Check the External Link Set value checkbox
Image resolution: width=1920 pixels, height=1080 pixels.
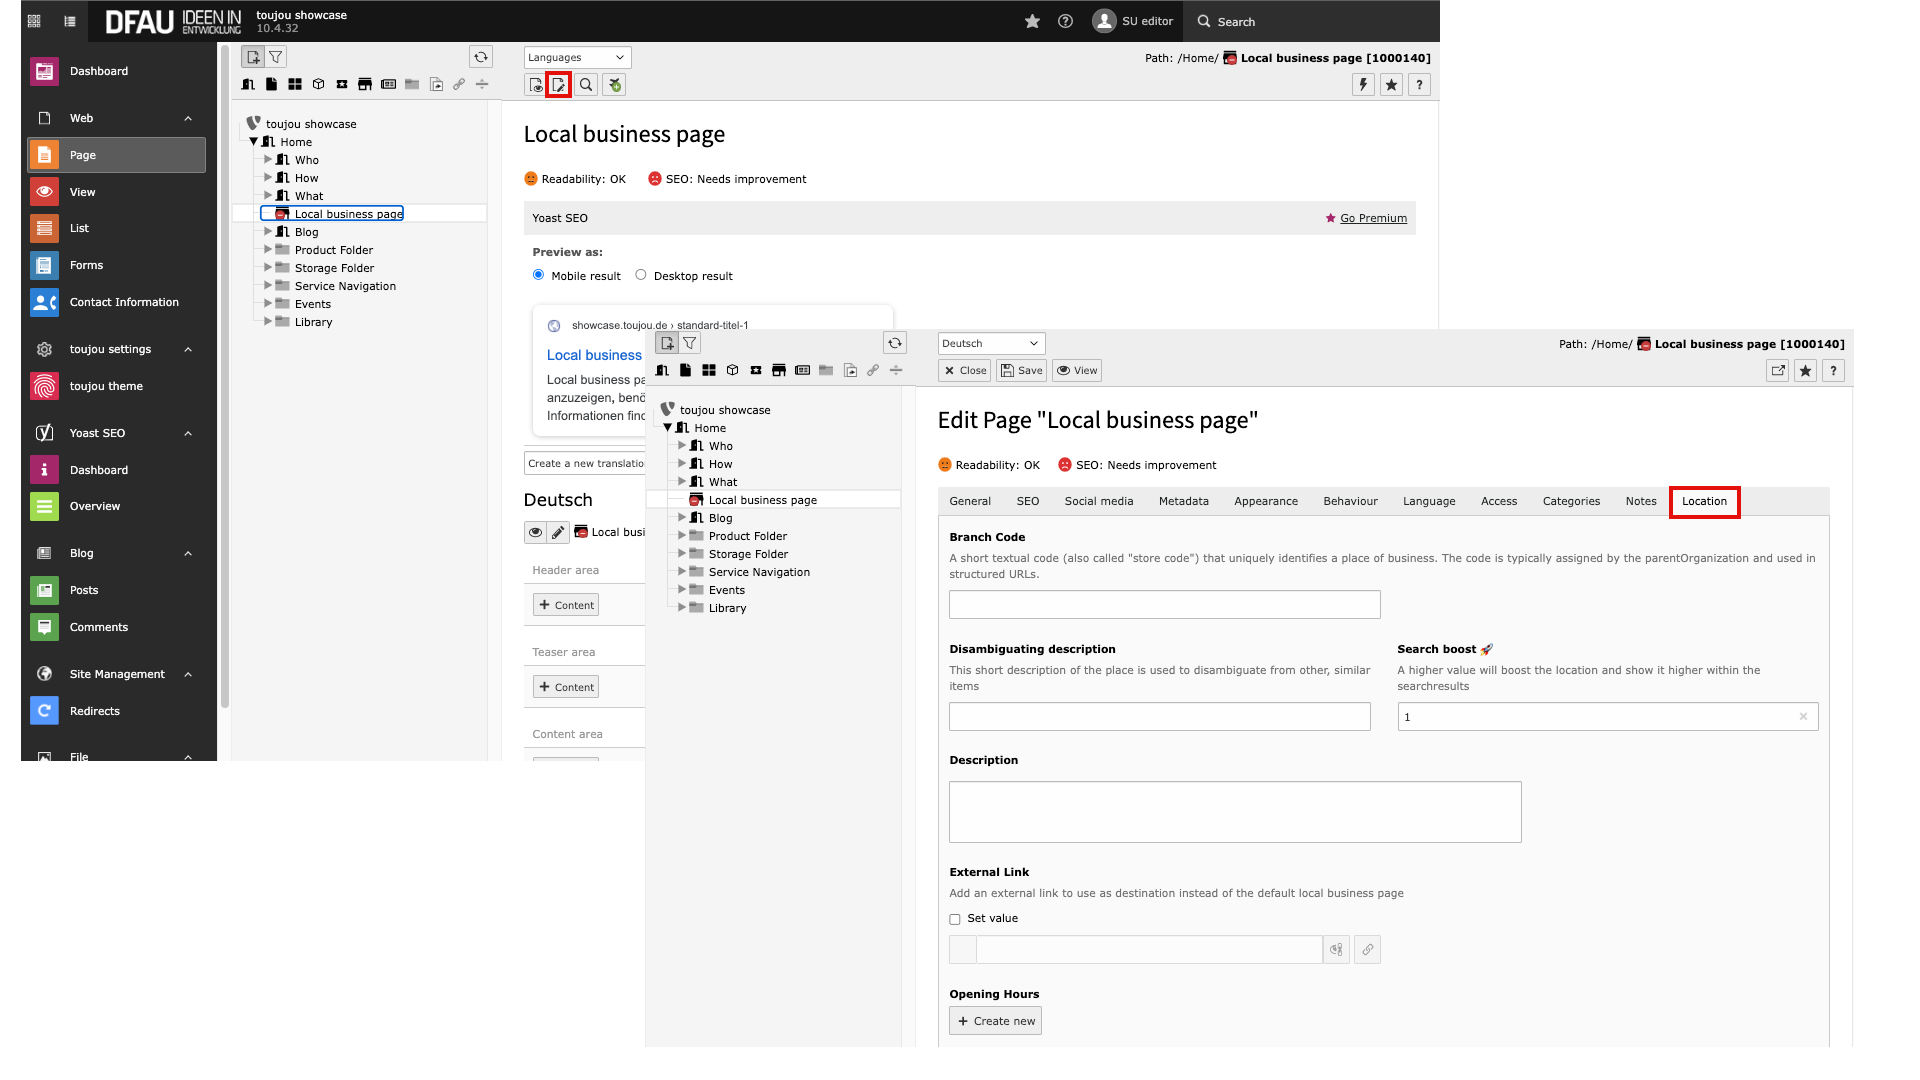point(955,919)
